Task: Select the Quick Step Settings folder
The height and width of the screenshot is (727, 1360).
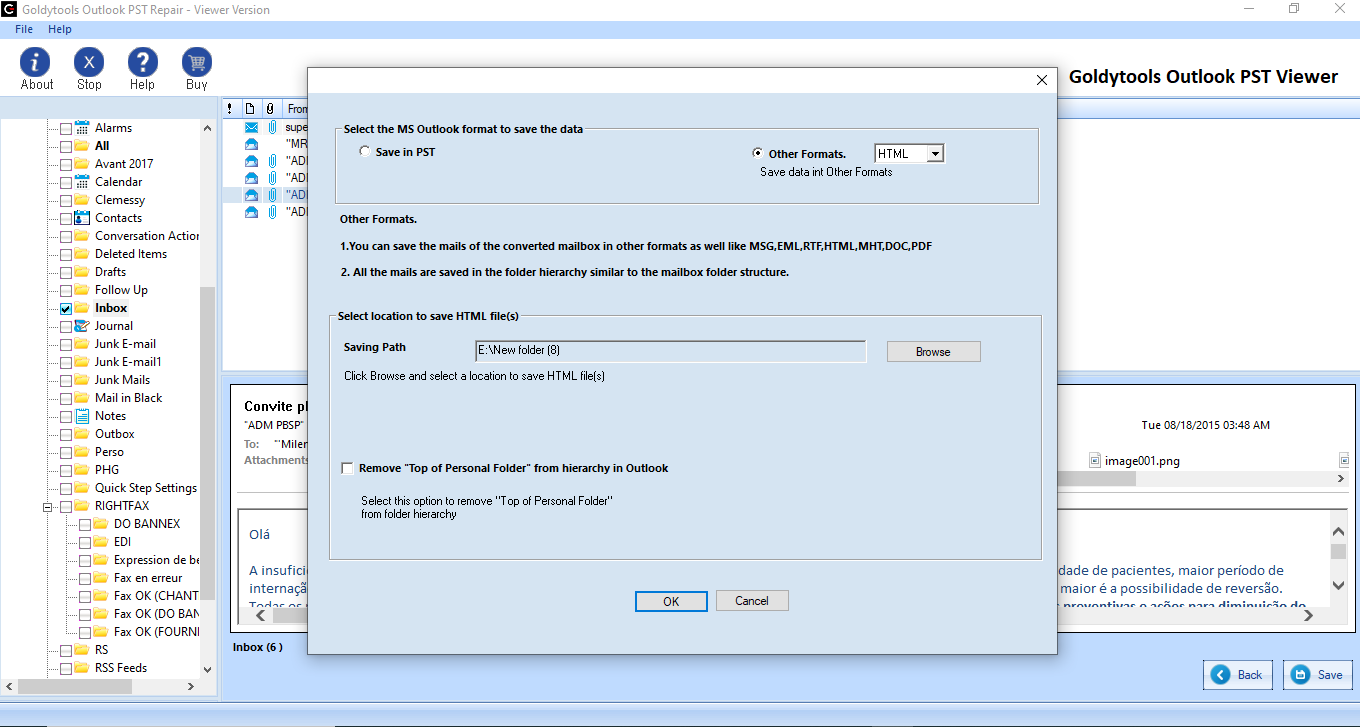Action: point(146,488)
